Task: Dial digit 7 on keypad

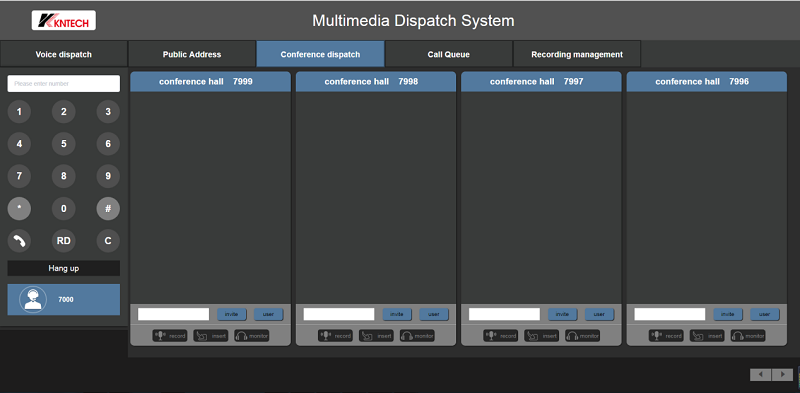Action: coord(19,176)
